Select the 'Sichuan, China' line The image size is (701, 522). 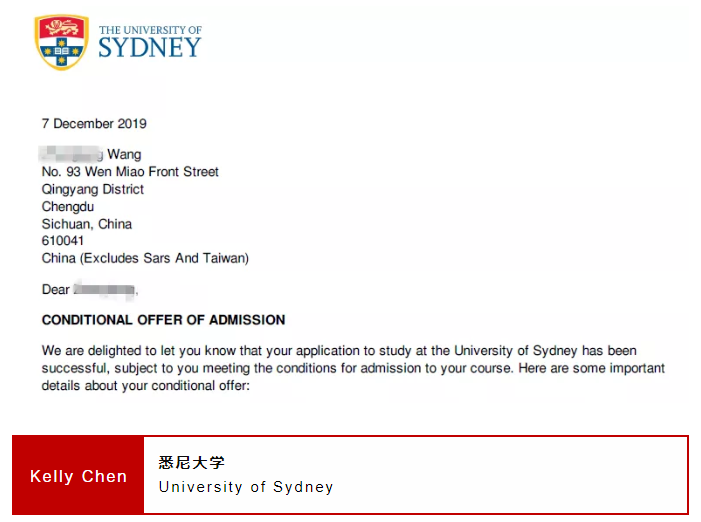click(87, 224)
